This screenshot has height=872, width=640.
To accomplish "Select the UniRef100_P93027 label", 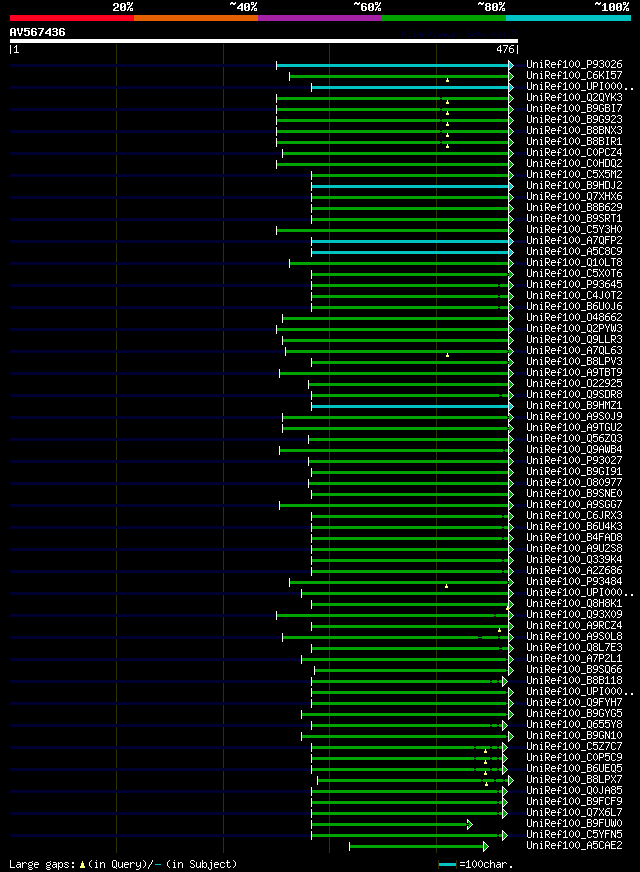I will [x=574, y=460].
